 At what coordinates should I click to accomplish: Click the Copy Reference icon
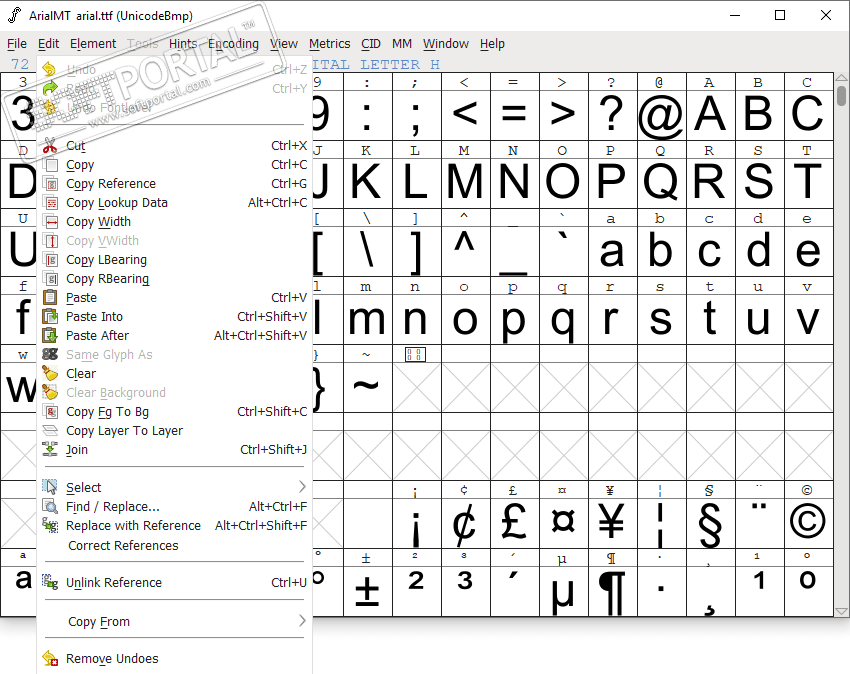[x=50, y=184]
